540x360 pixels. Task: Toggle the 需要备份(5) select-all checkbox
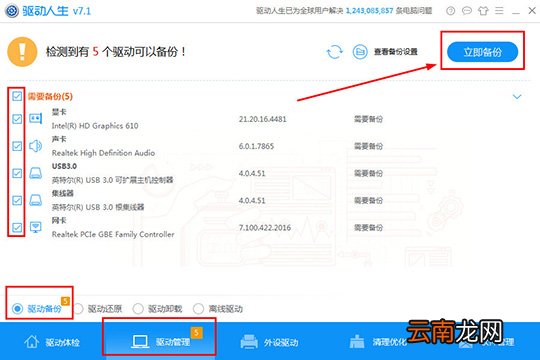(17, 96)
